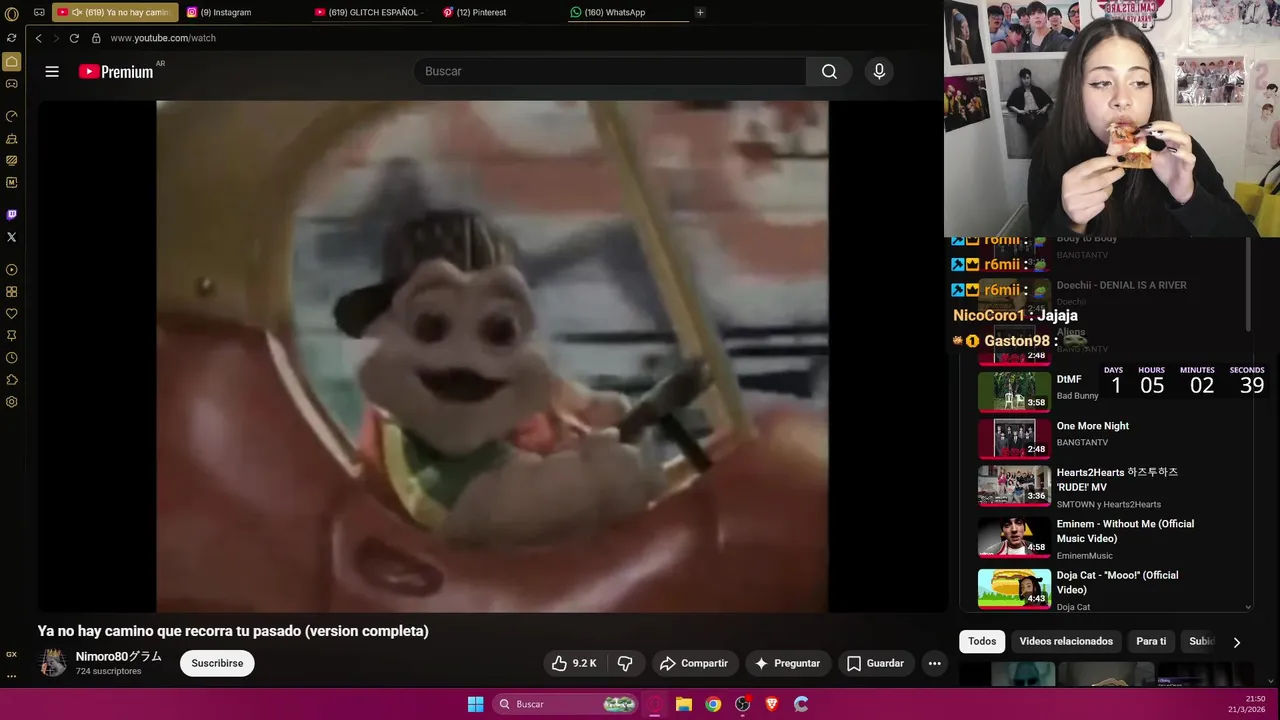Viewport: 1280px width, 720px height.
Task: Open the YouTube hamburger guide menu
Action: click(x=52, y=71)
